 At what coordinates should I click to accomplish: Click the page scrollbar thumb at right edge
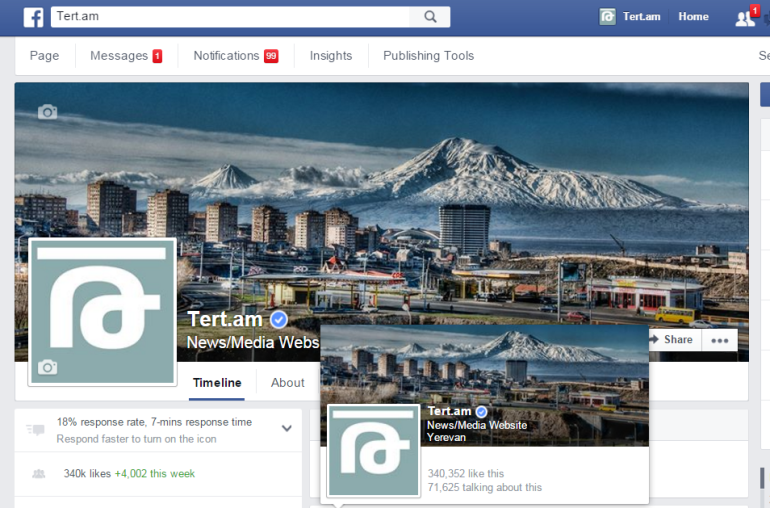pos(762,478)
